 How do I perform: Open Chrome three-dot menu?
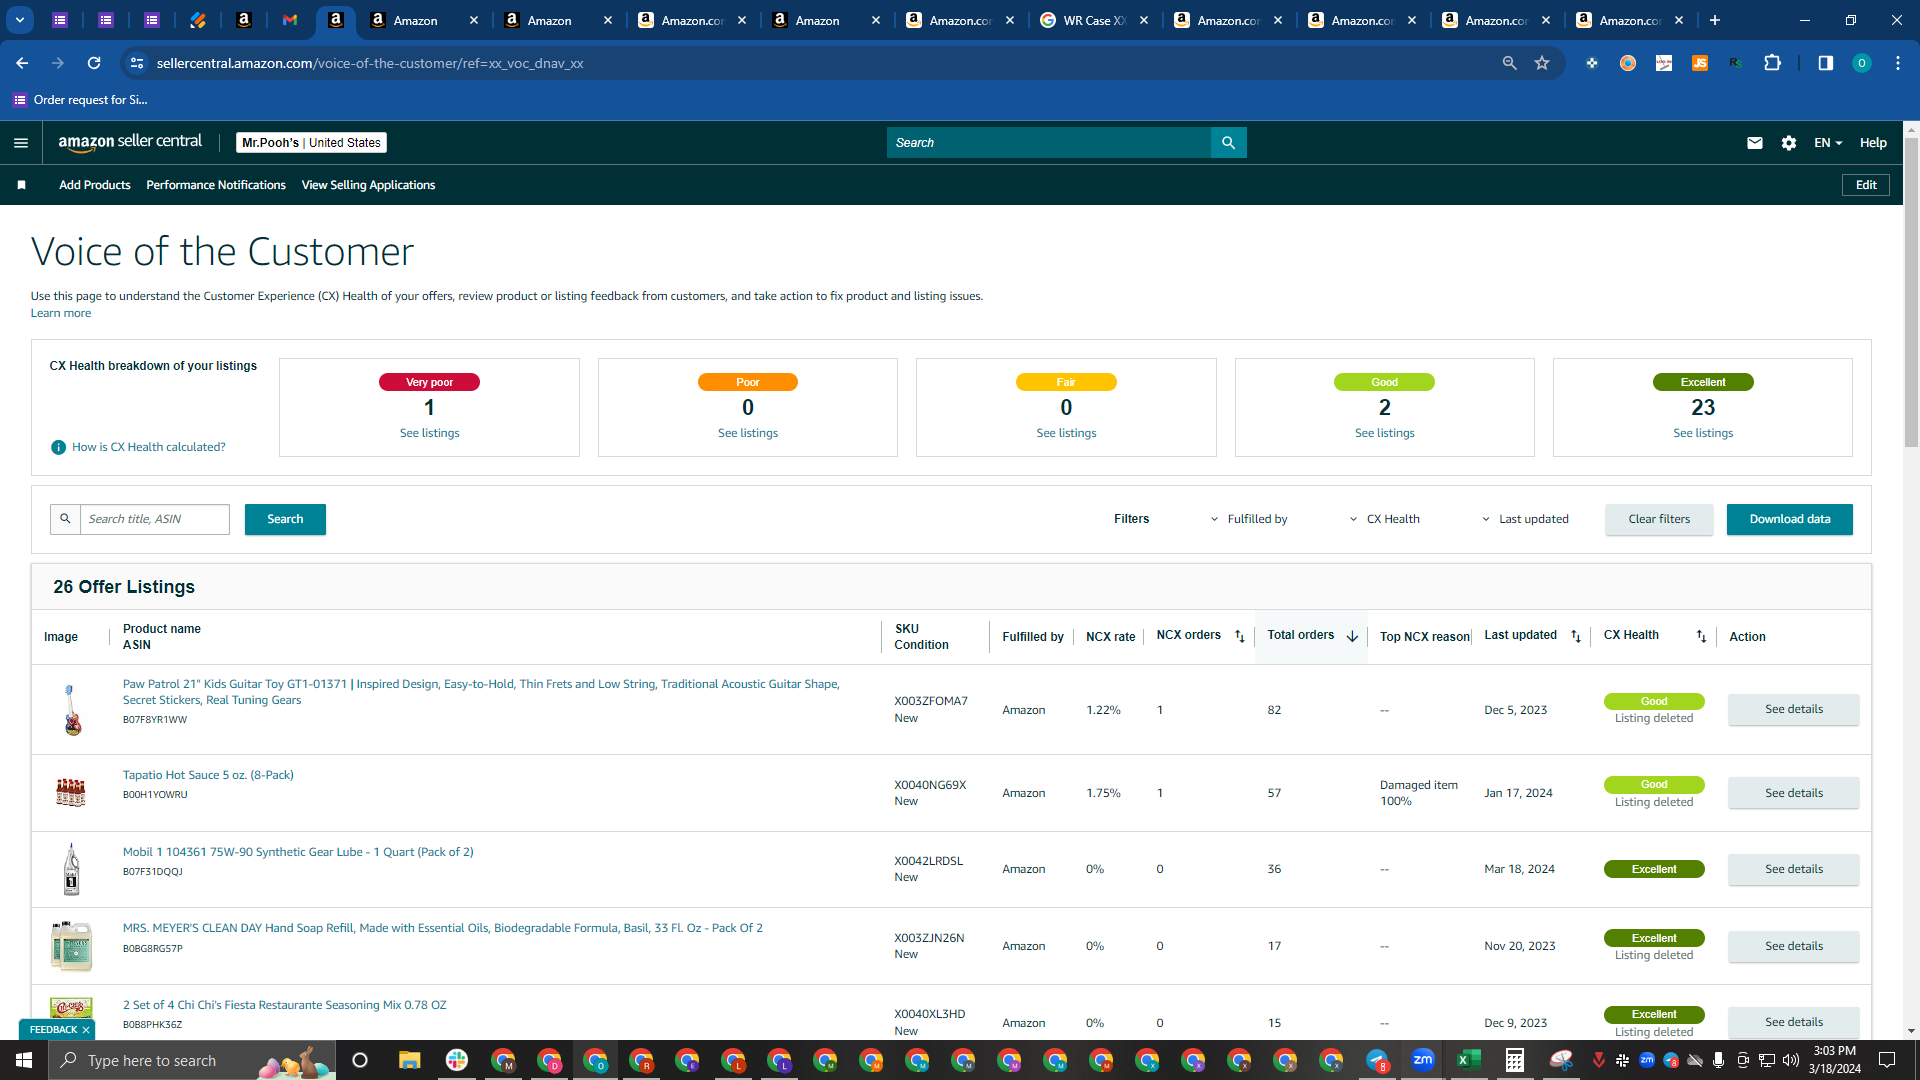1898,63
